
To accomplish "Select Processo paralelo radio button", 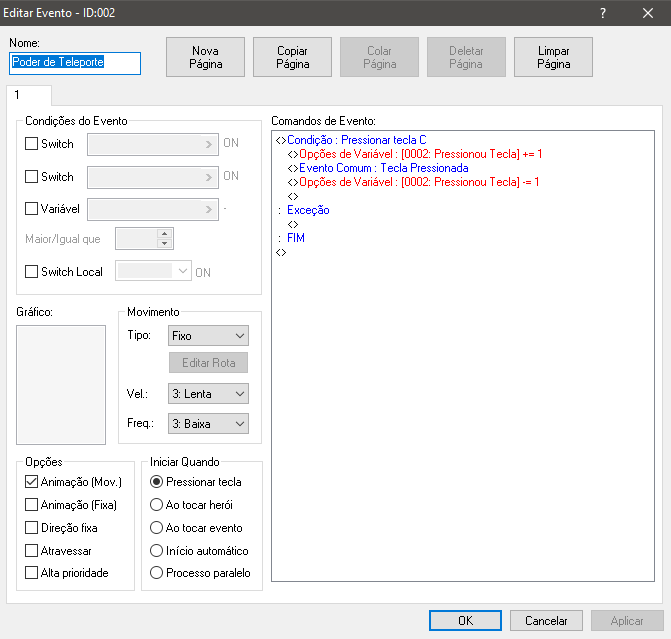I will pyautogui.click(x=157, y=573).
